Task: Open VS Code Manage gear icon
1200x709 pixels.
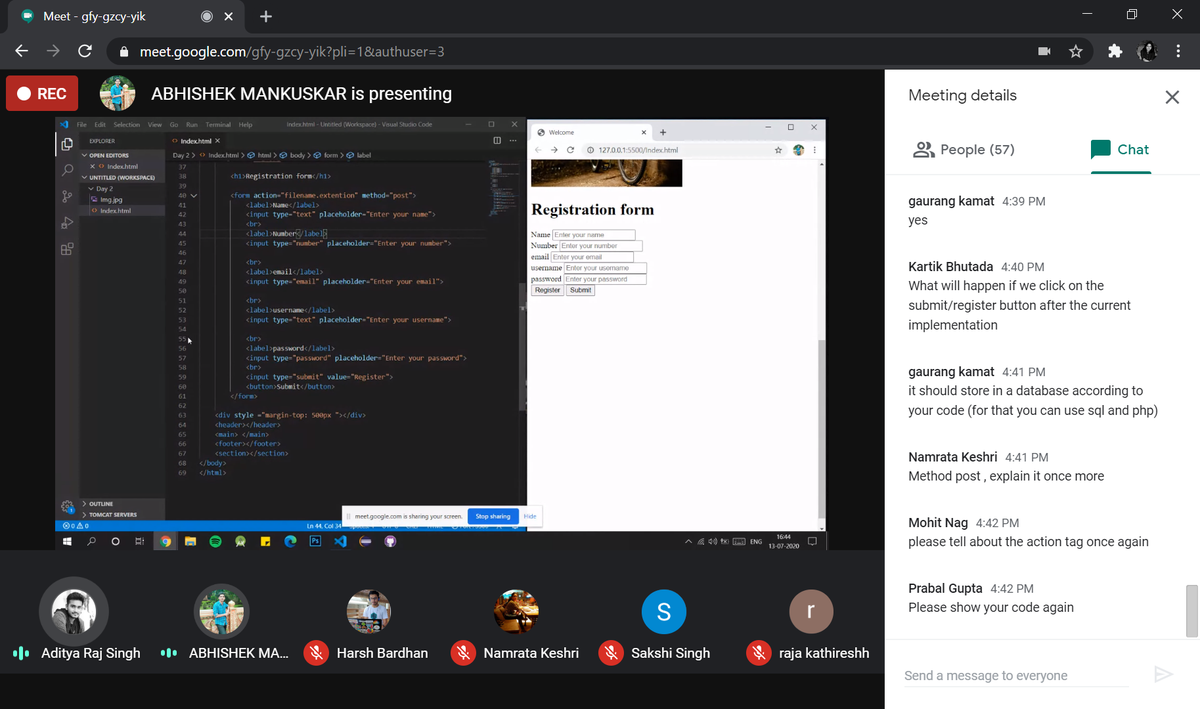Action: click(x=67, y=506)
